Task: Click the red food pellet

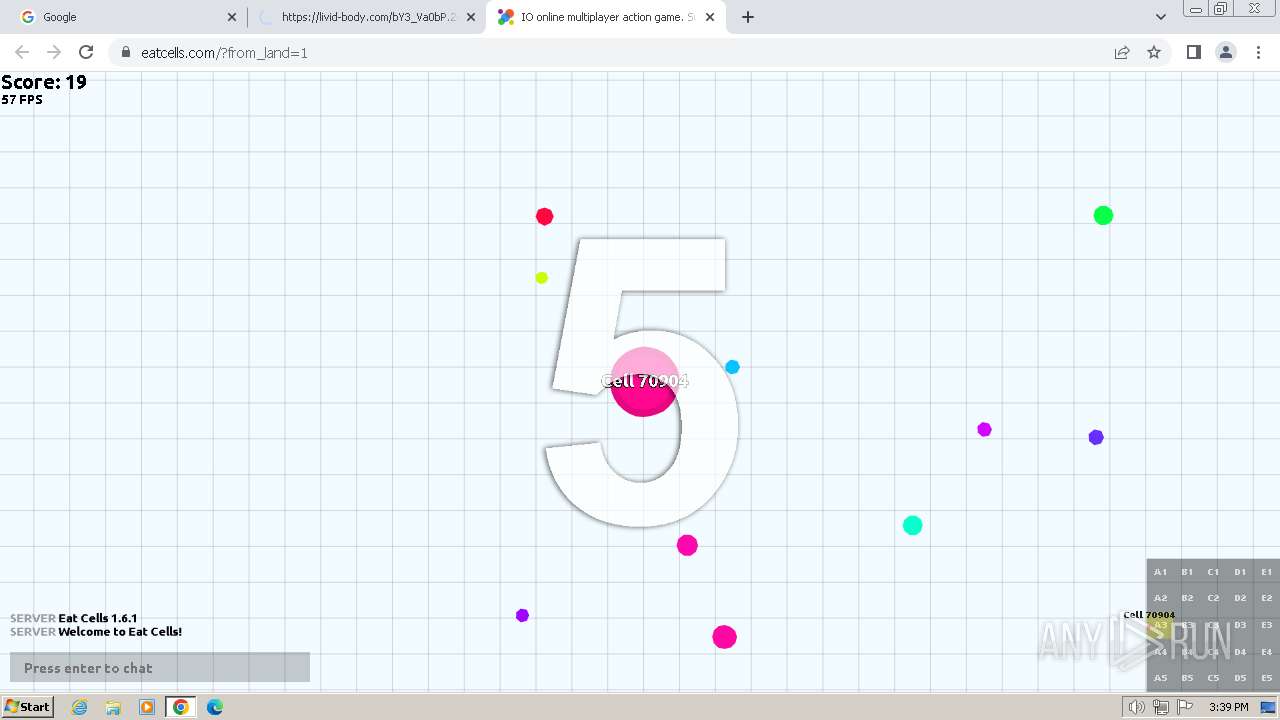Action: point(544,216)
